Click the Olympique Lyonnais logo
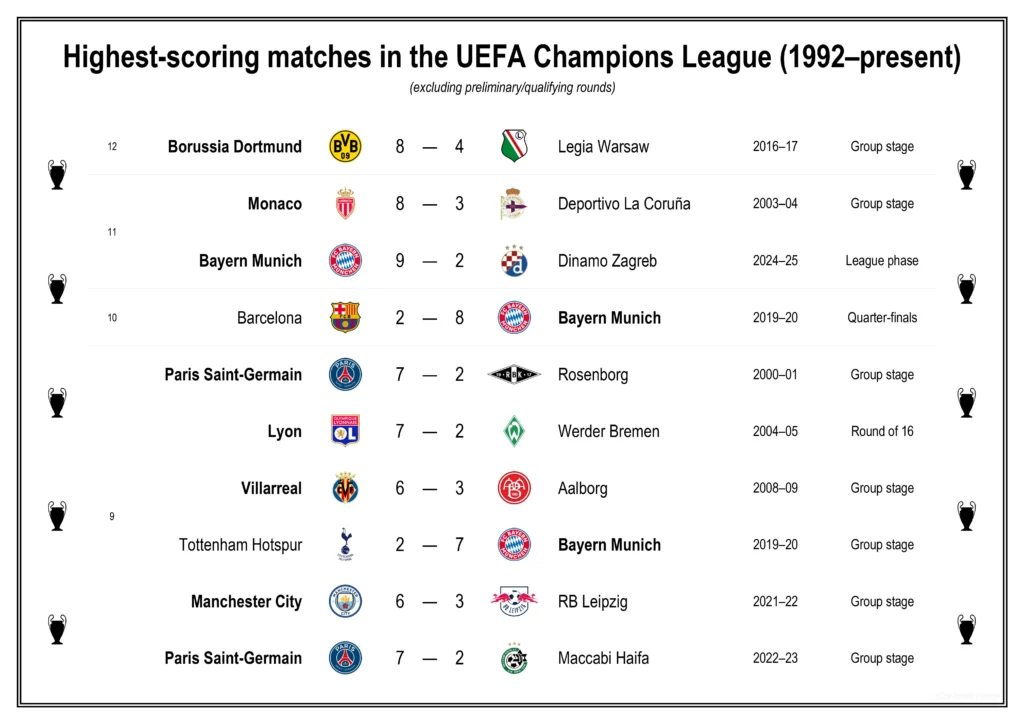The width and height of the screenshot is (1024, 724). 345,431
